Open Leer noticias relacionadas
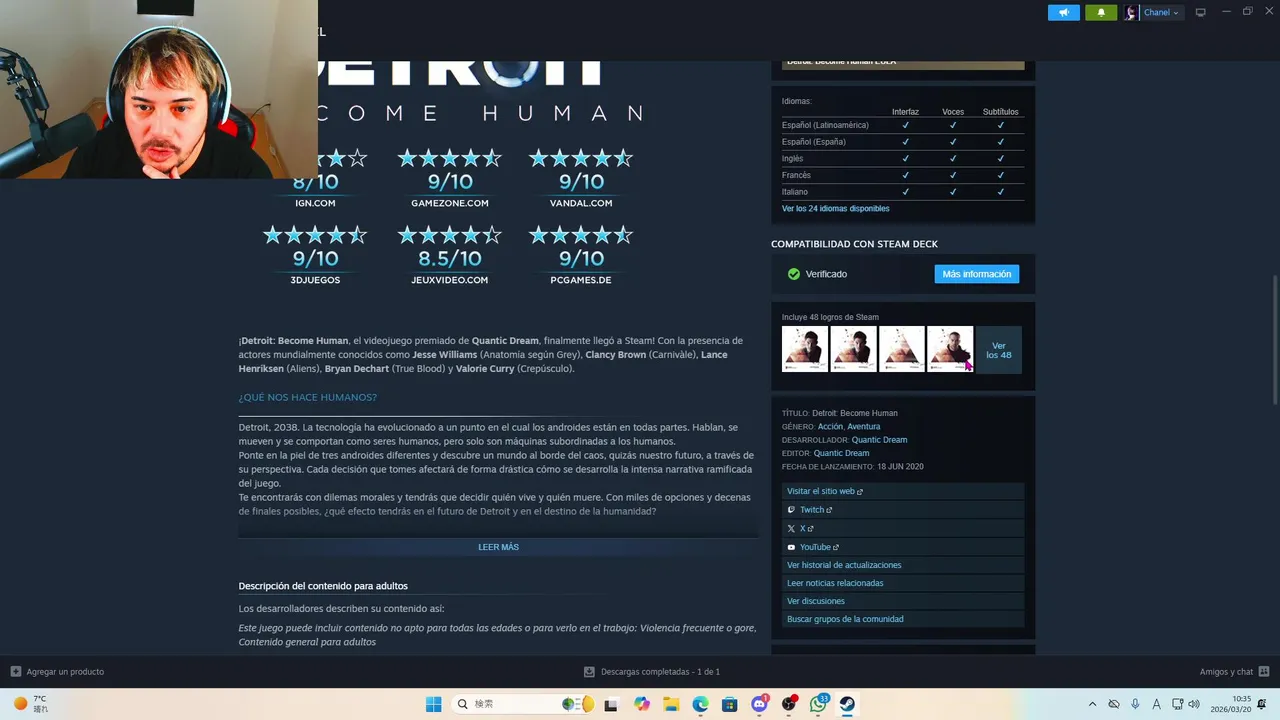 pyautogui.click(x=835, y=583)
